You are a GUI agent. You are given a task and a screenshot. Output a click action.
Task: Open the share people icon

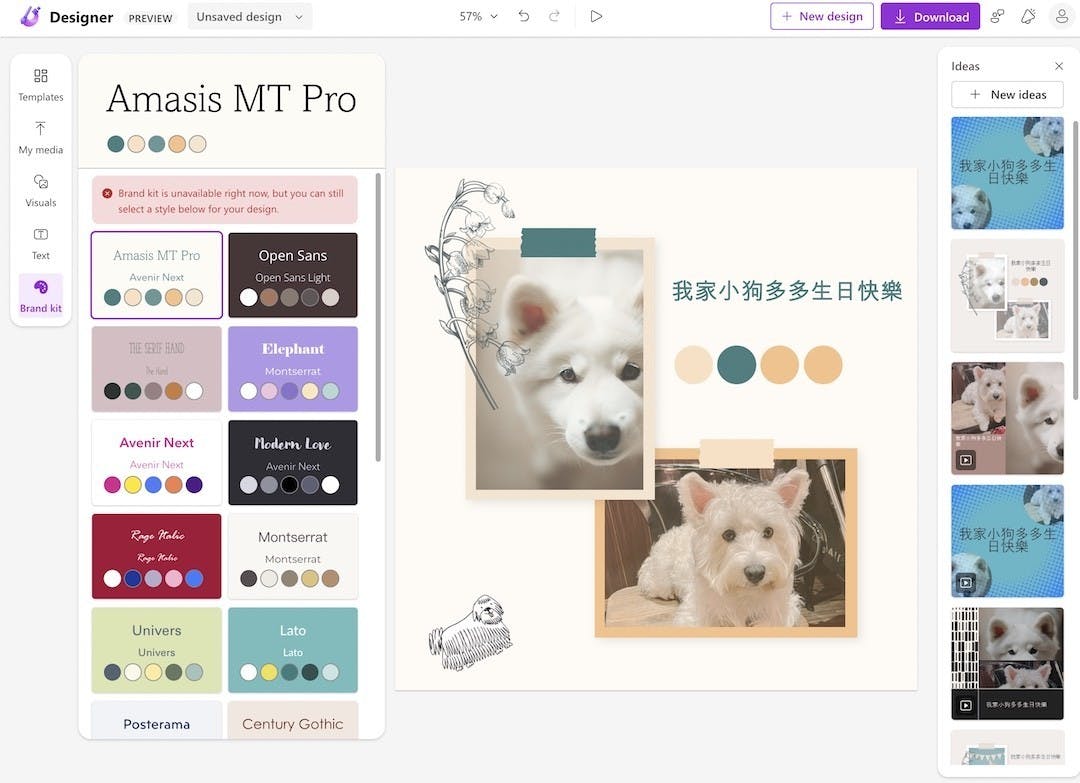click(x=997, y=17)
